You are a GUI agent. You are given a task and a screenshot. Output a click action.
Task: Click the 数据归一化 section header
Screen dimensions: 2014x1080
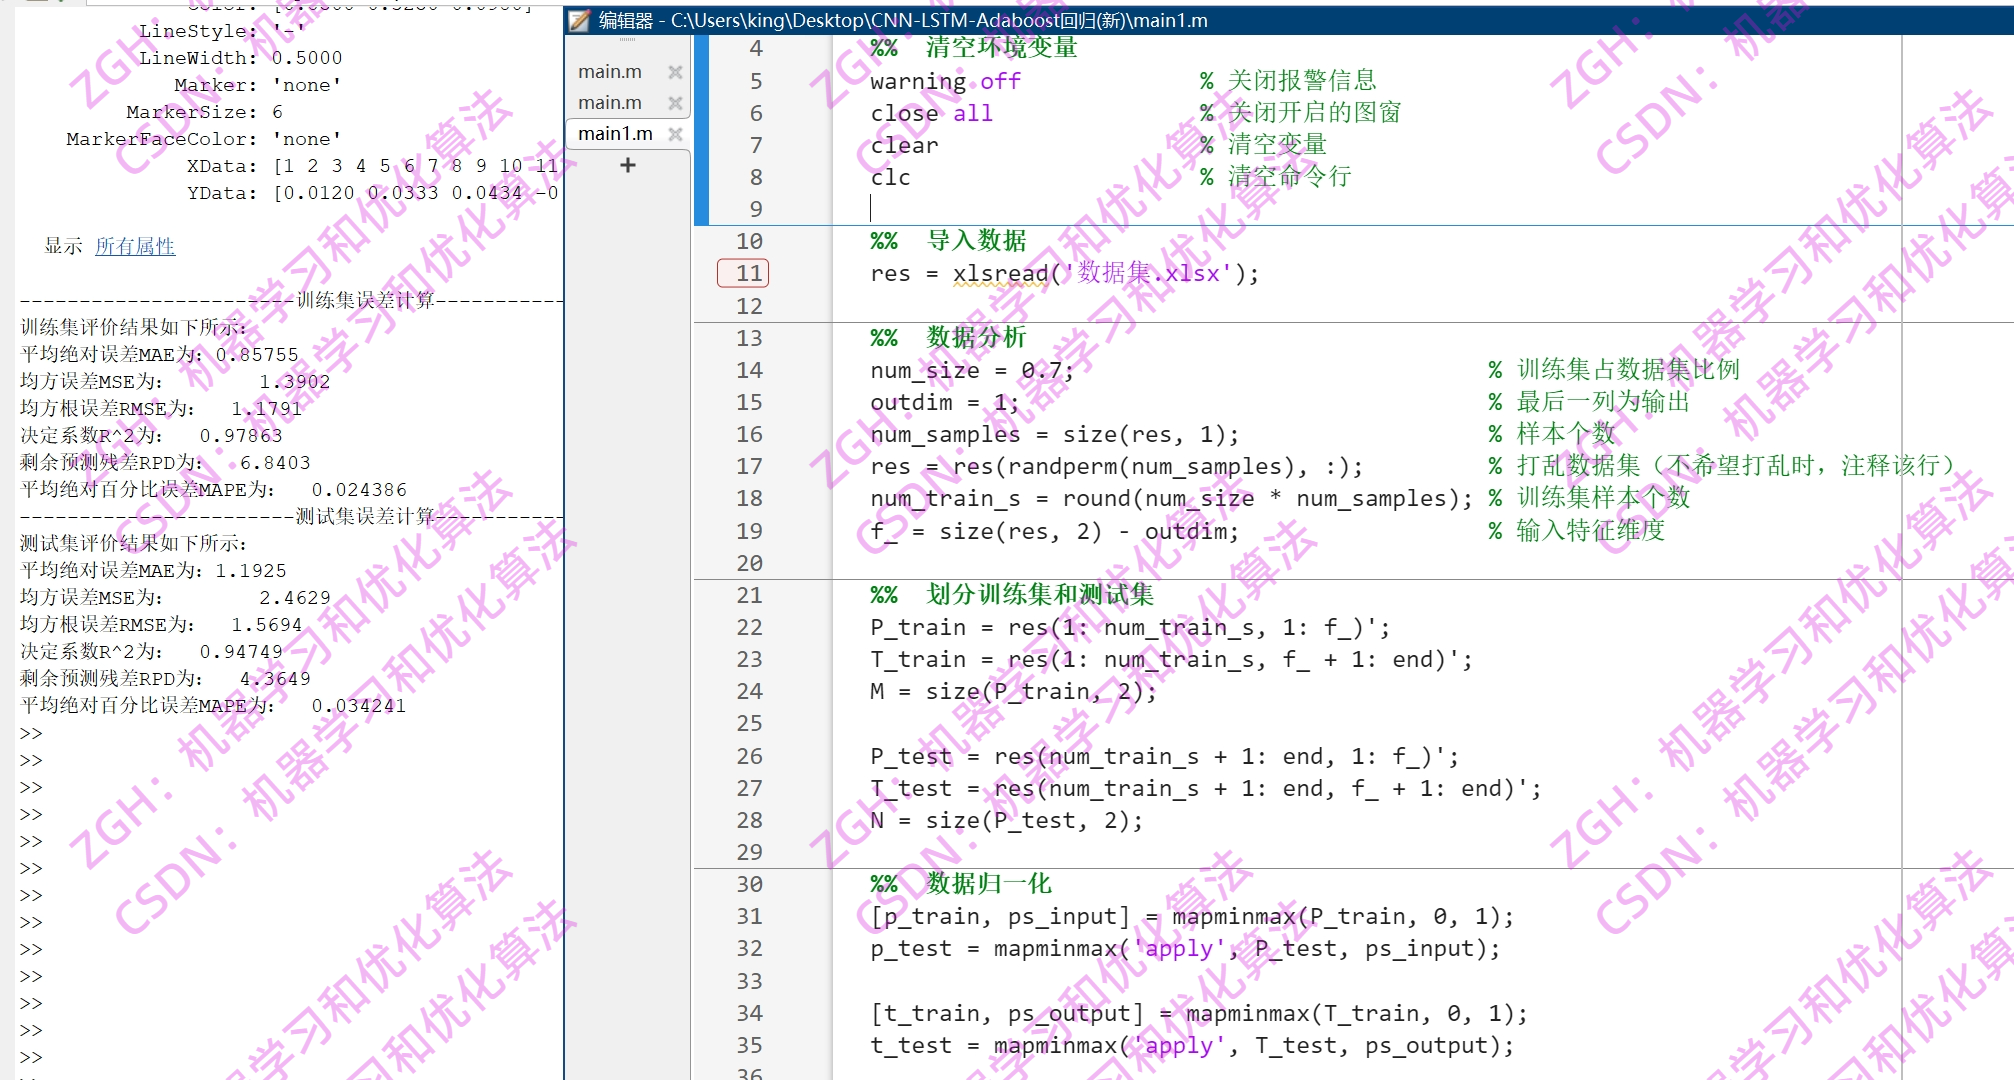[x=988, y=884]
